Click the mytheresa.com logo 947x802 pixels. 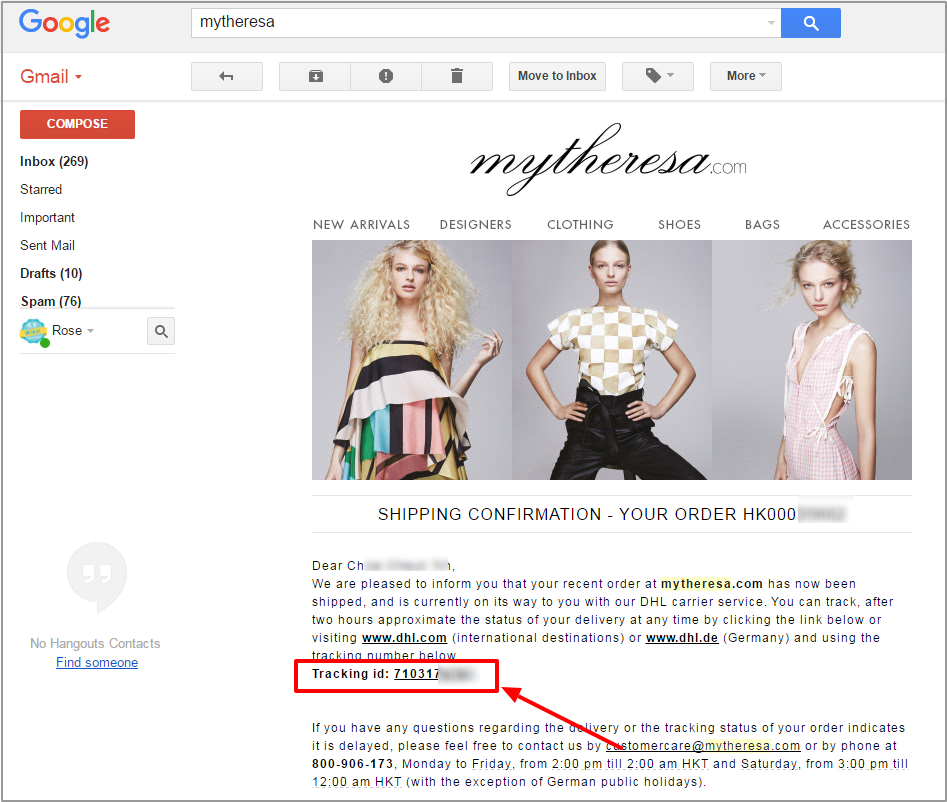point(608,159)
